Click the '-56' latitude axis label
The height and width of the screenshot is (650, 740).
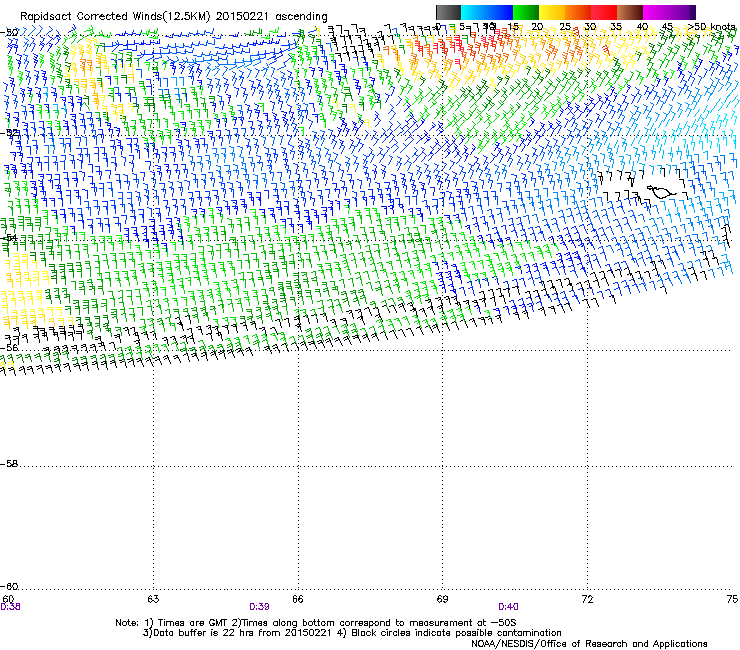click(x=9, y=348)
